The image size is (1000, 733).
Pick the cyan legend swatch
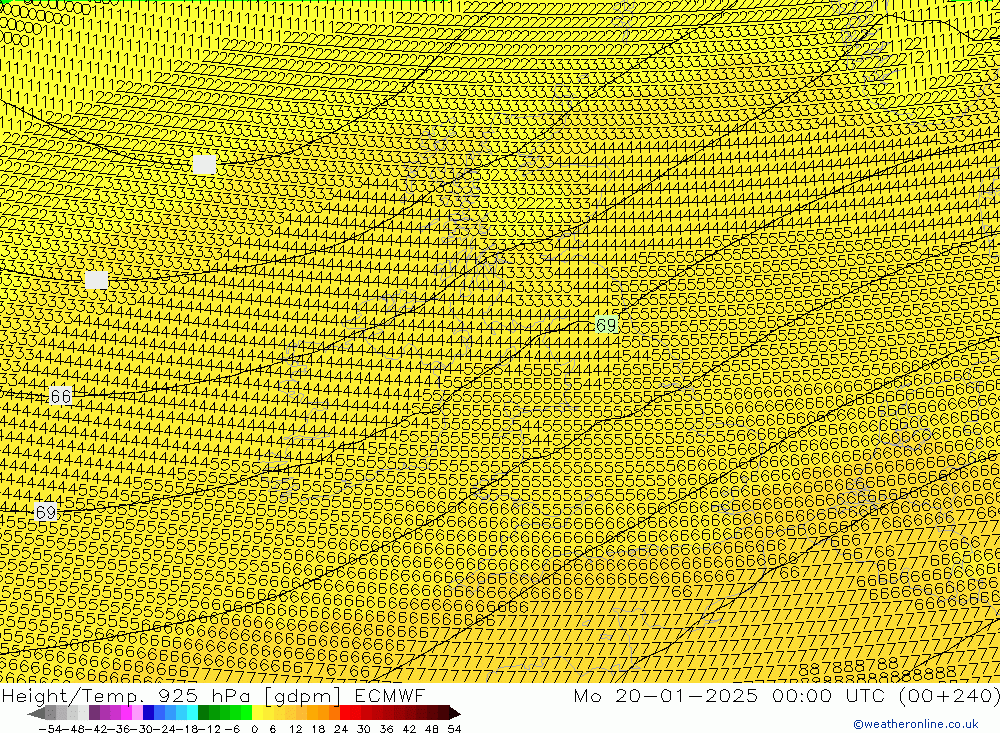(192, 713)
